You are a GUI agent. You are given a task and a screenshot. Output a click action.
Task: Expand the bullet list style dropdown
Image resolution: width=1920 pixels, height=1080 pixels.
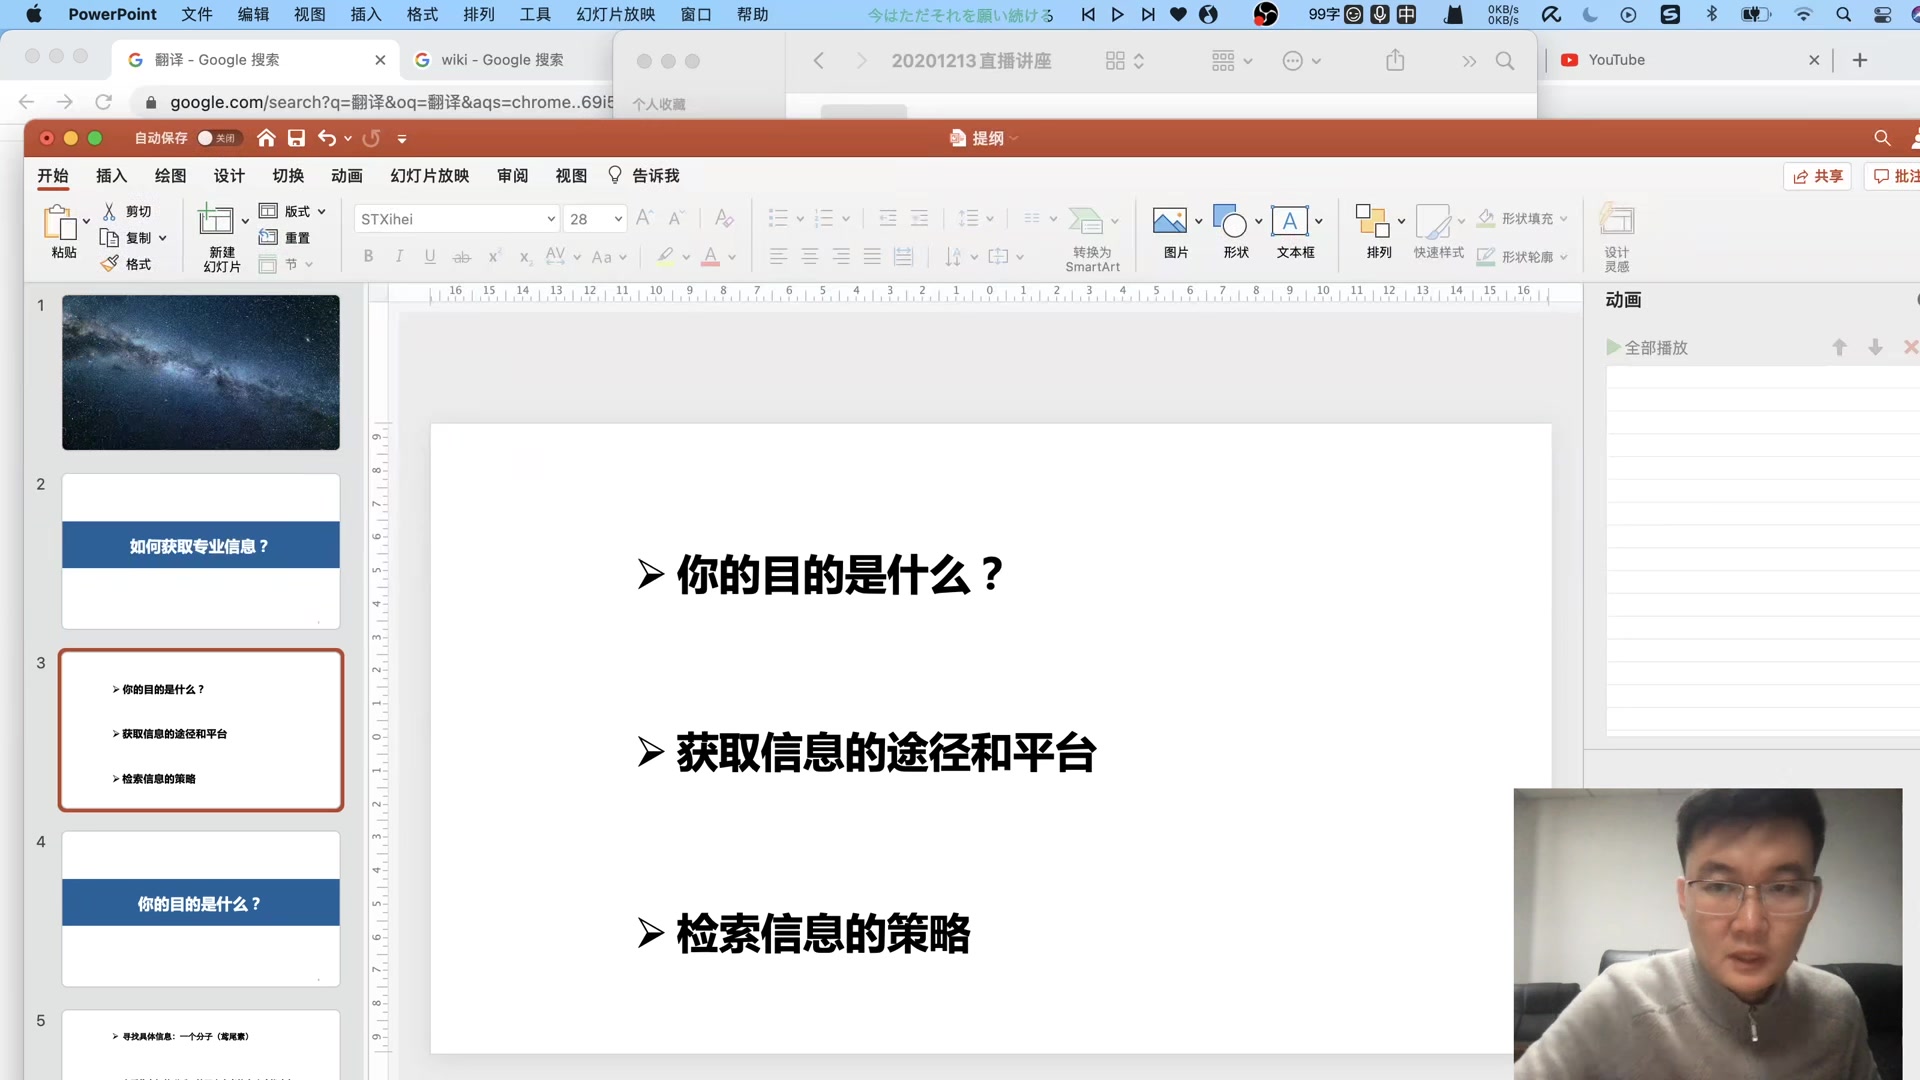(x=800, y=219)
